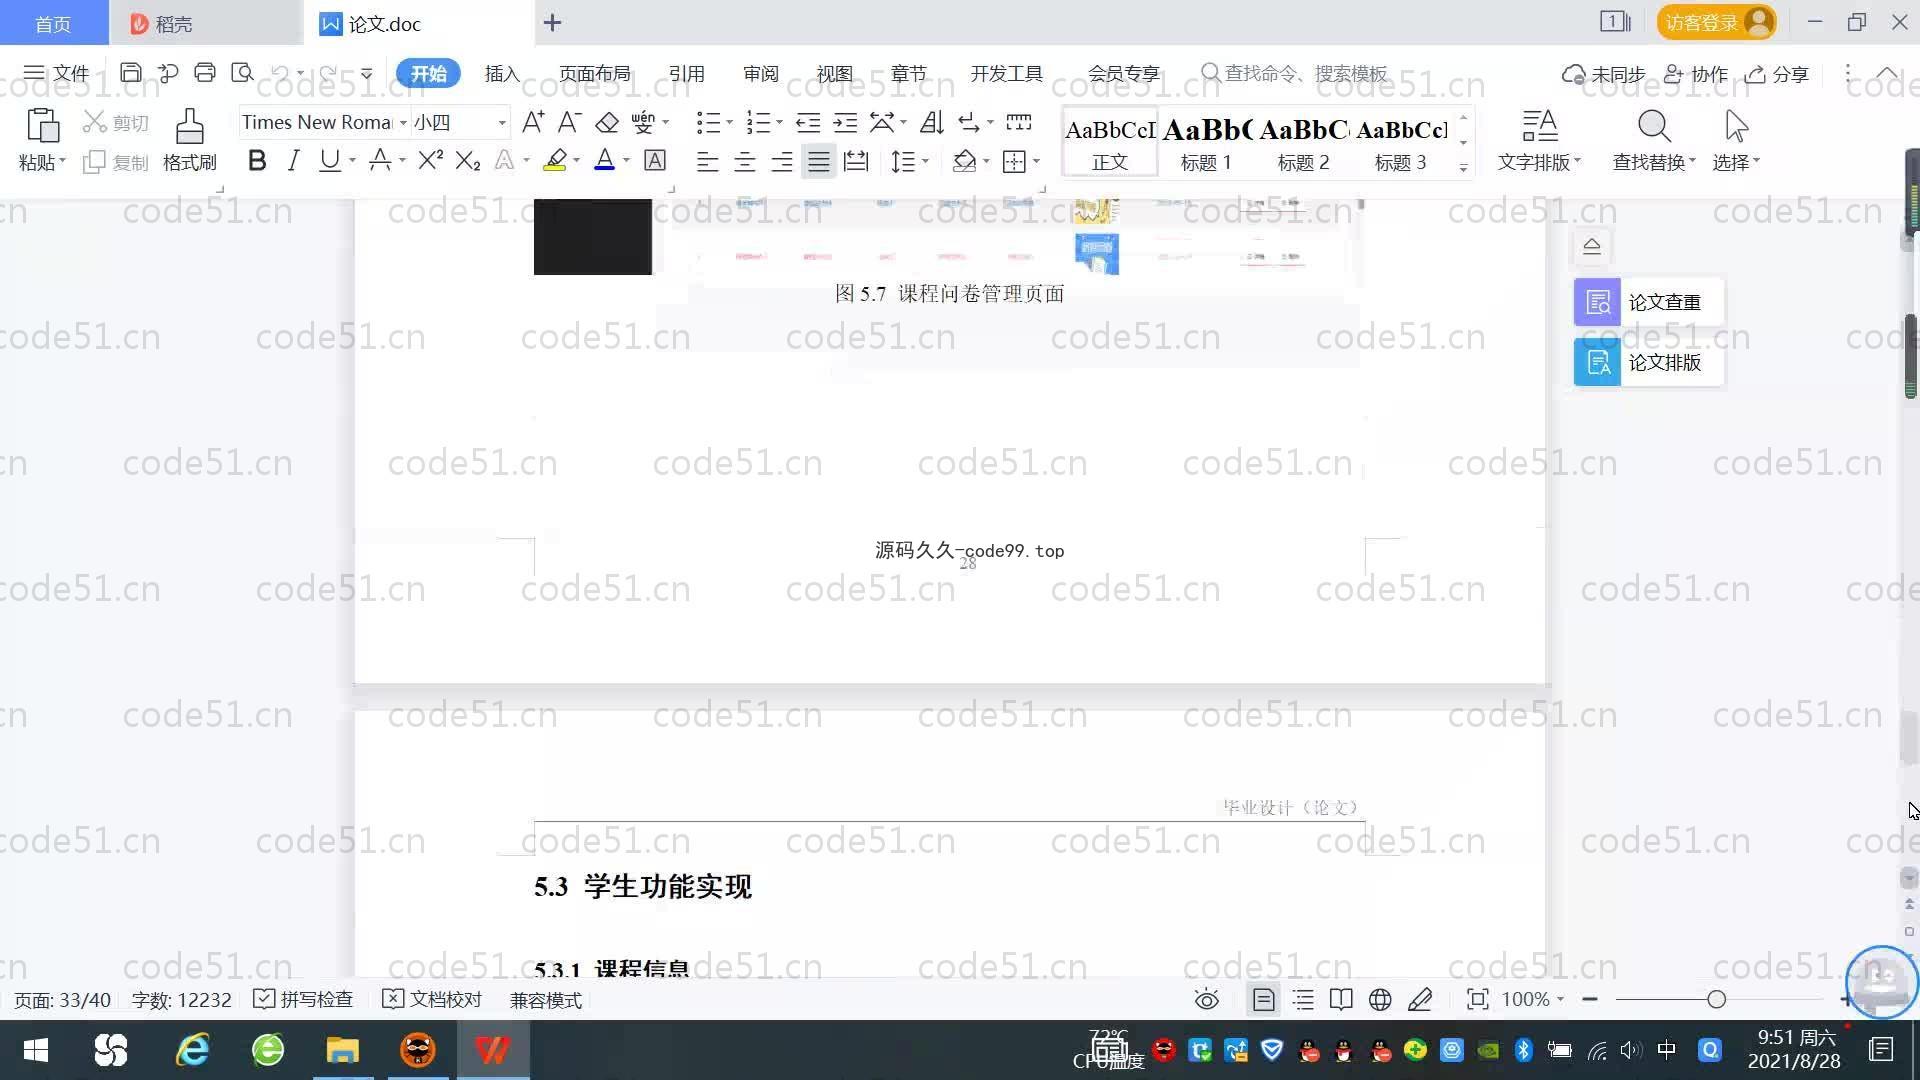Click 未同步 sync status button

[1604, 74]
